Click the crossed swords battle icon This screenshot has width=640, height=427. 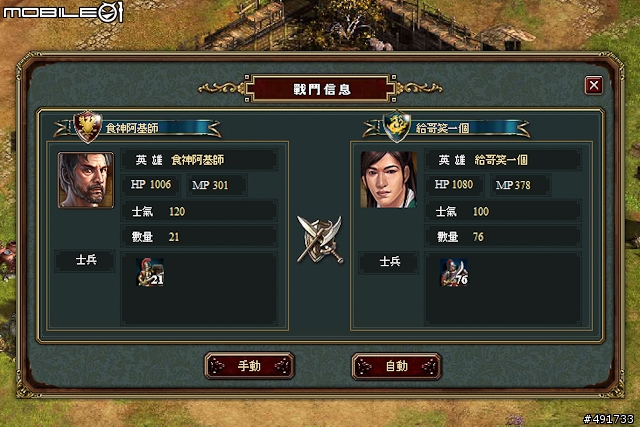pos(320,240)
